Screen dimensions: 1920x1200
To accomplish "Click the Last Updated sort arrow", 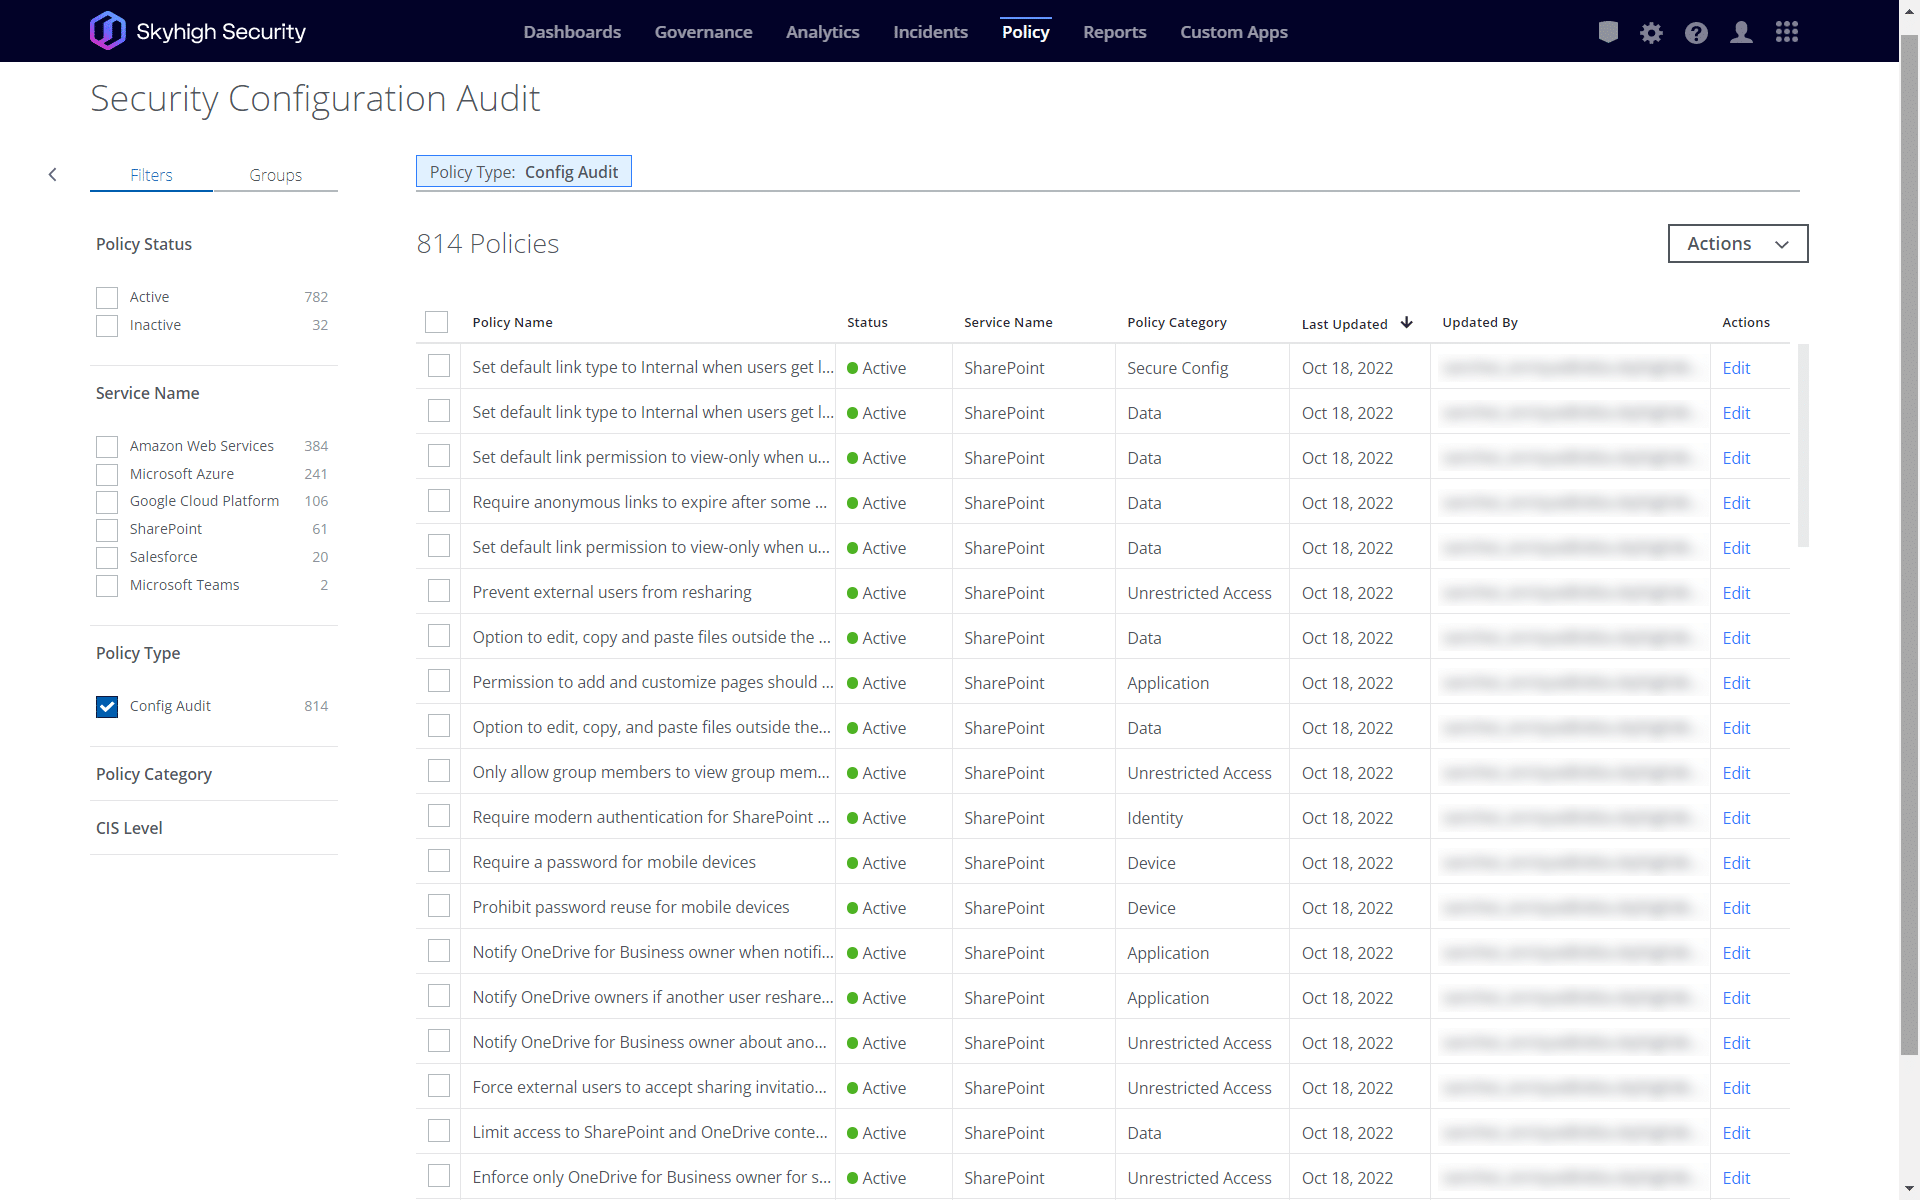I will pos(1407,322).
